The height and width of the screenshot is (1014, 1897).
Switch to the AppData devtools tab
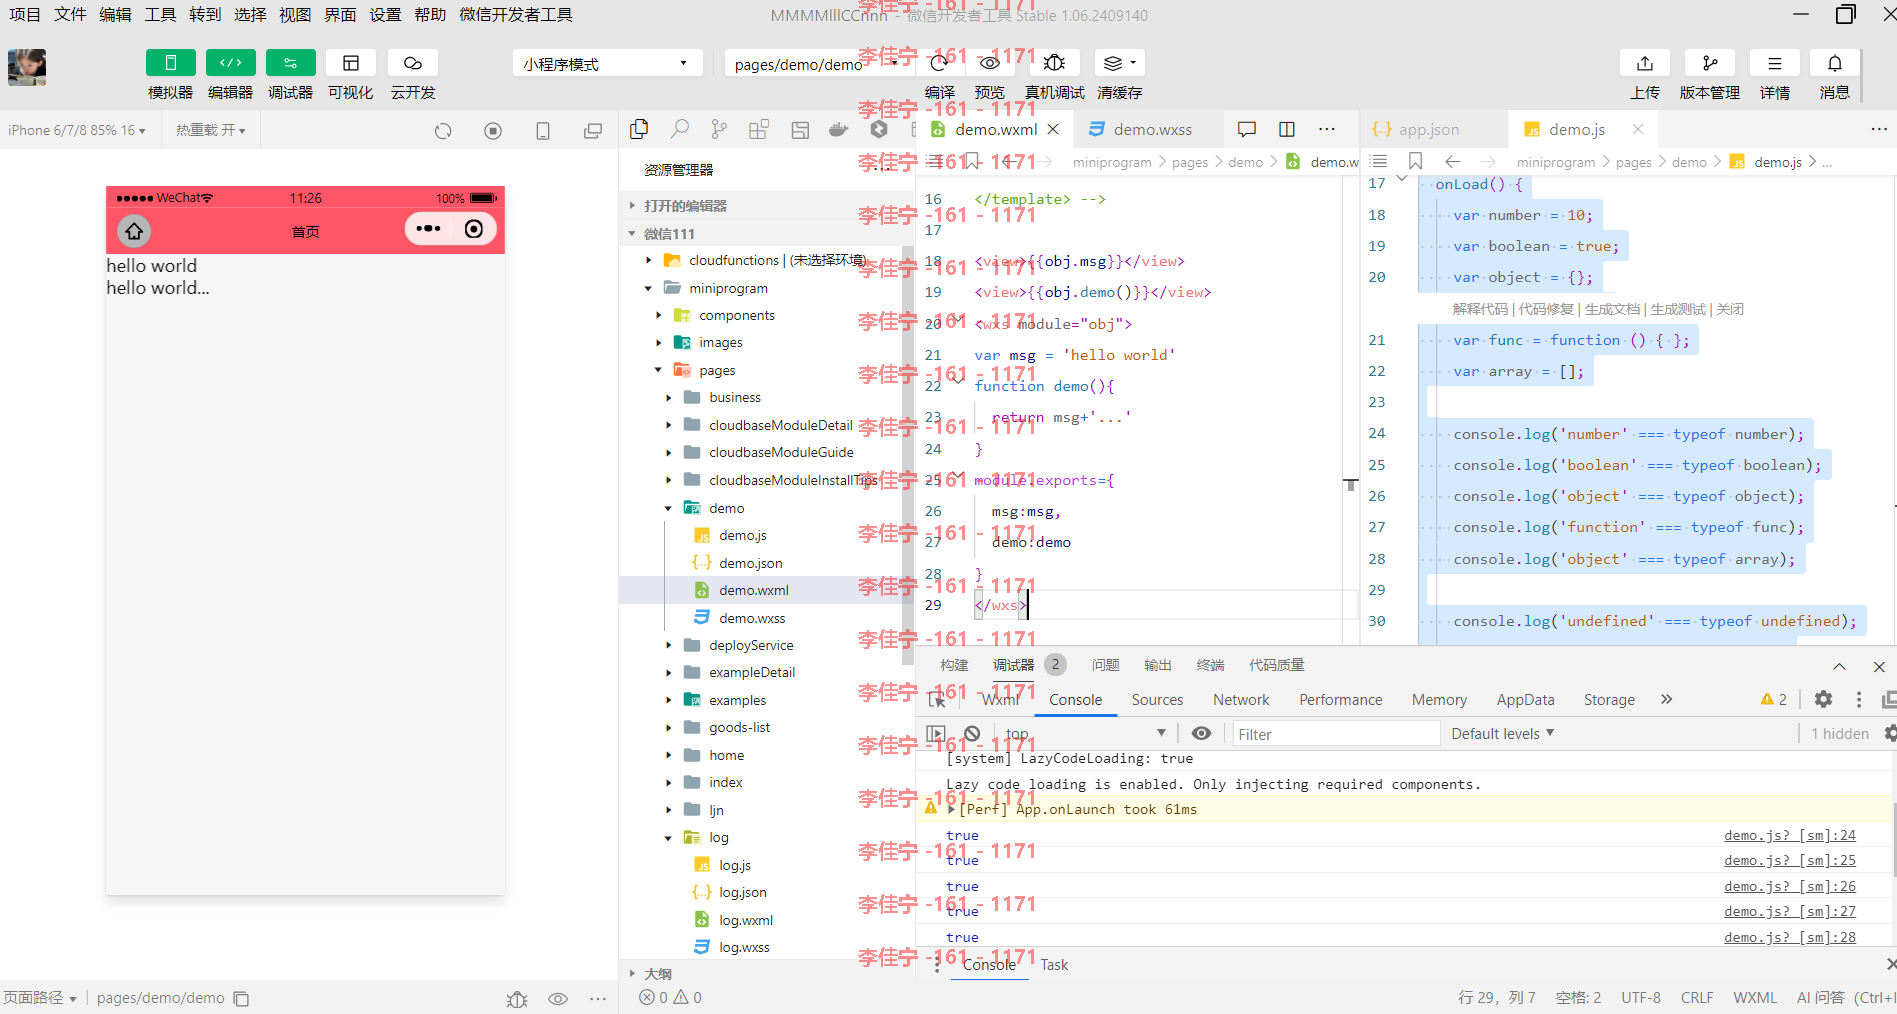pyautogui.click(x=1525, y=700)
